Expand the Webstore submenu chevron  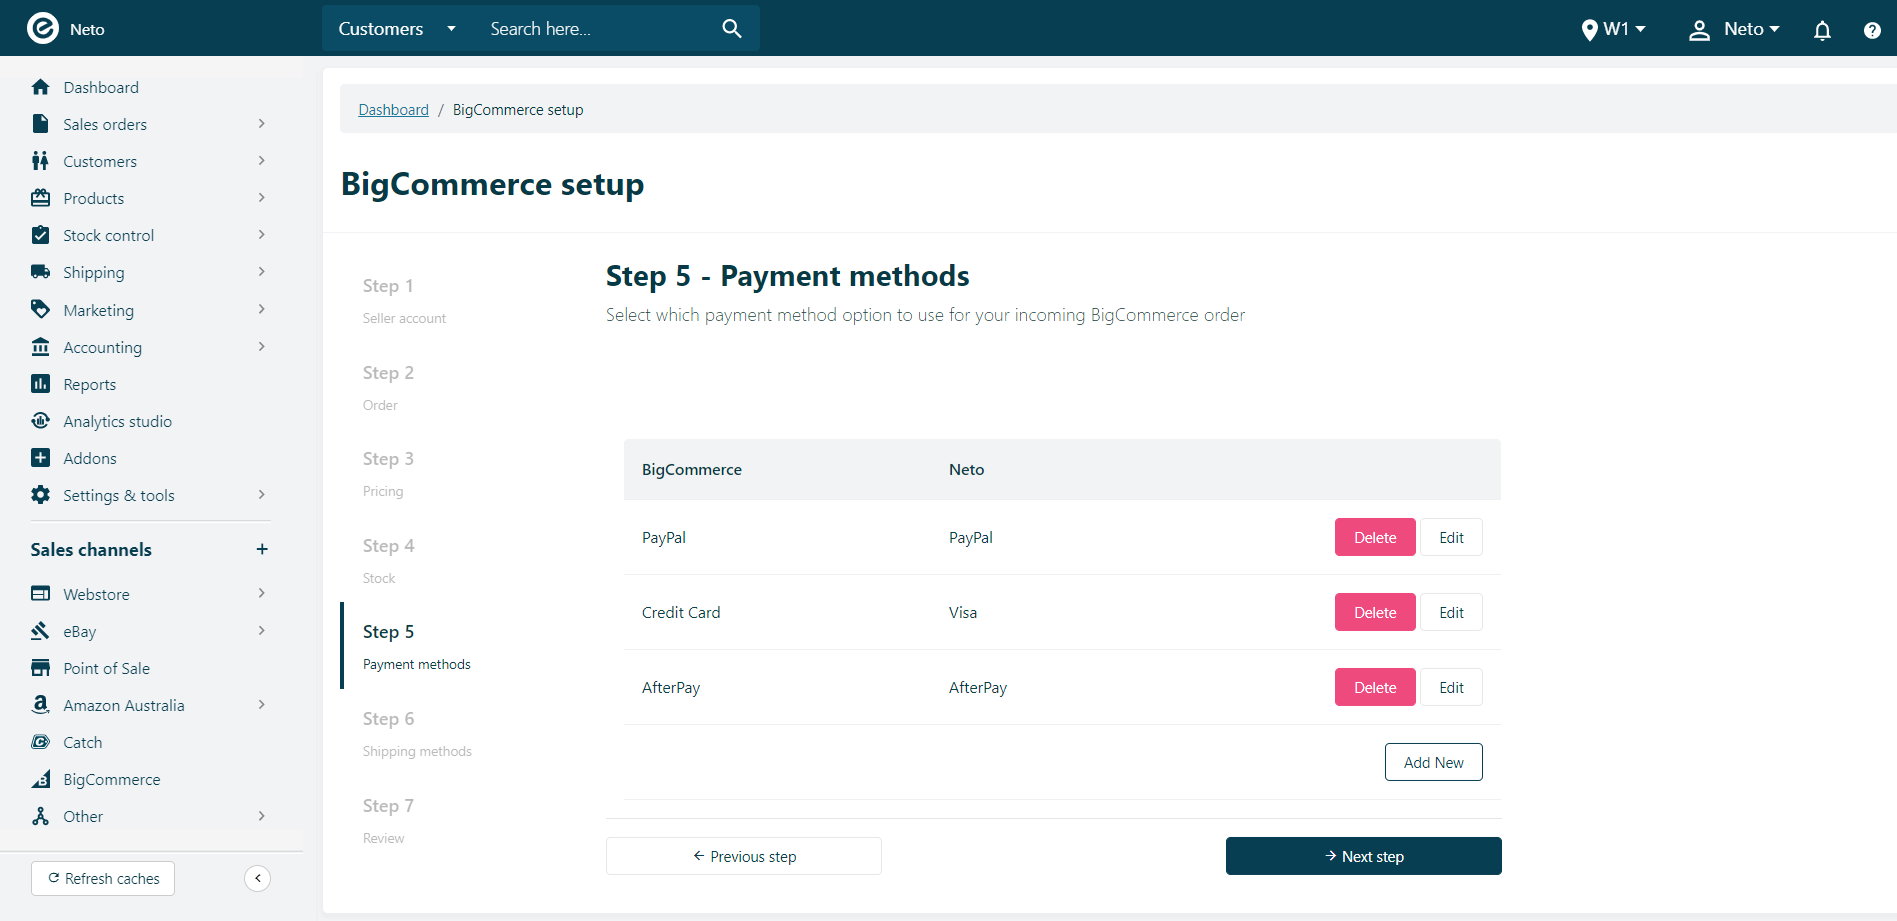[262, 594]
